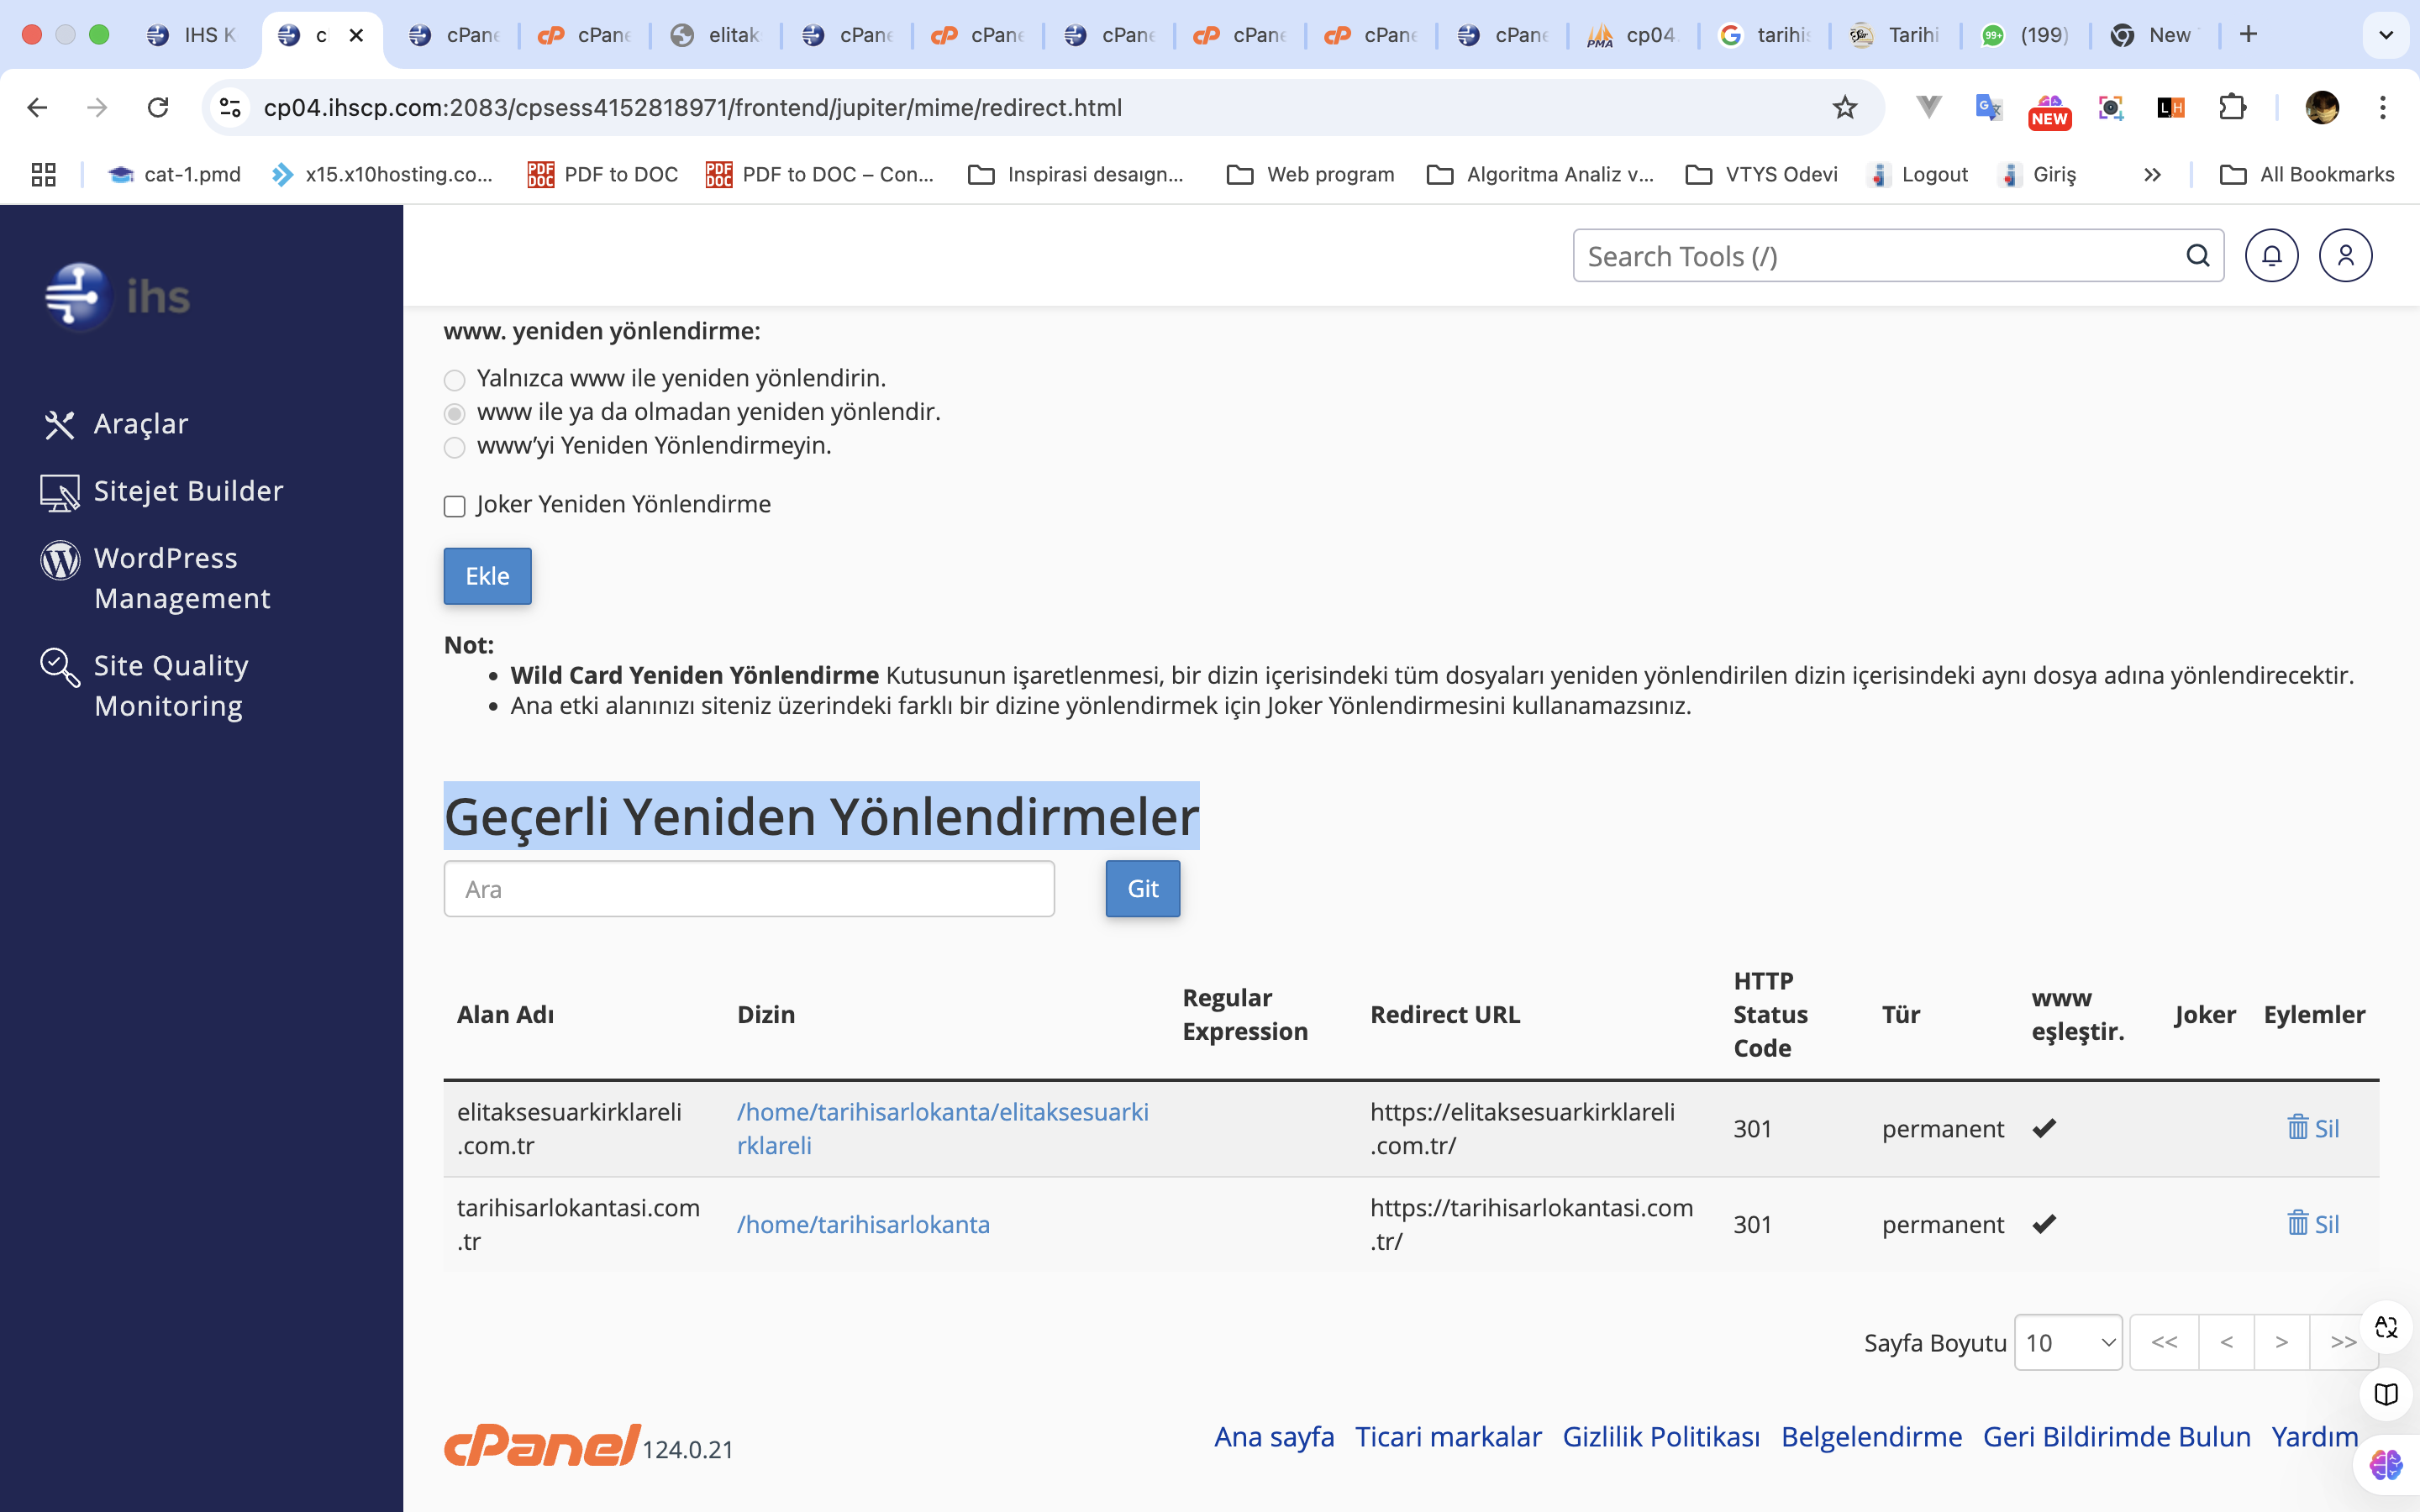This screenshot has width=2420, height=1512.
Task: Open Logout bookmark
Action: pyautogui.click(x=1918, y=174)
